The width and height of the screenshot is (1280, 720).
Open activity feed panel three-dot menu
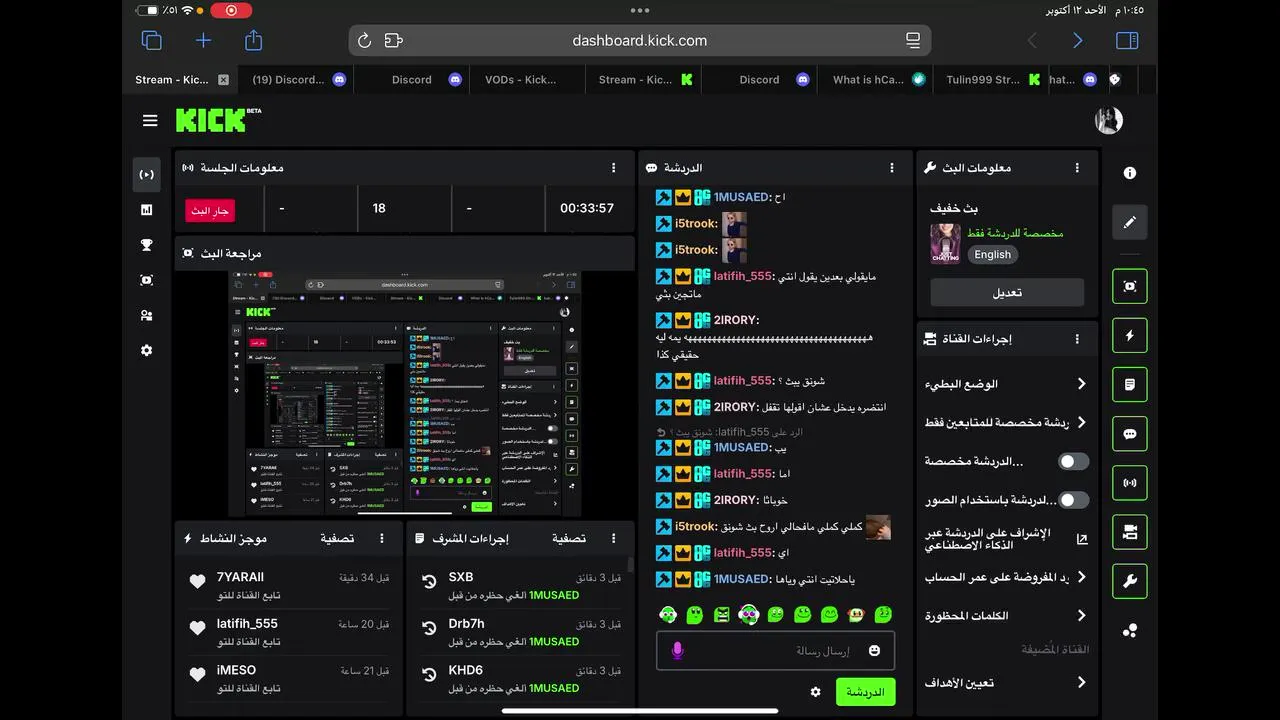382,538
